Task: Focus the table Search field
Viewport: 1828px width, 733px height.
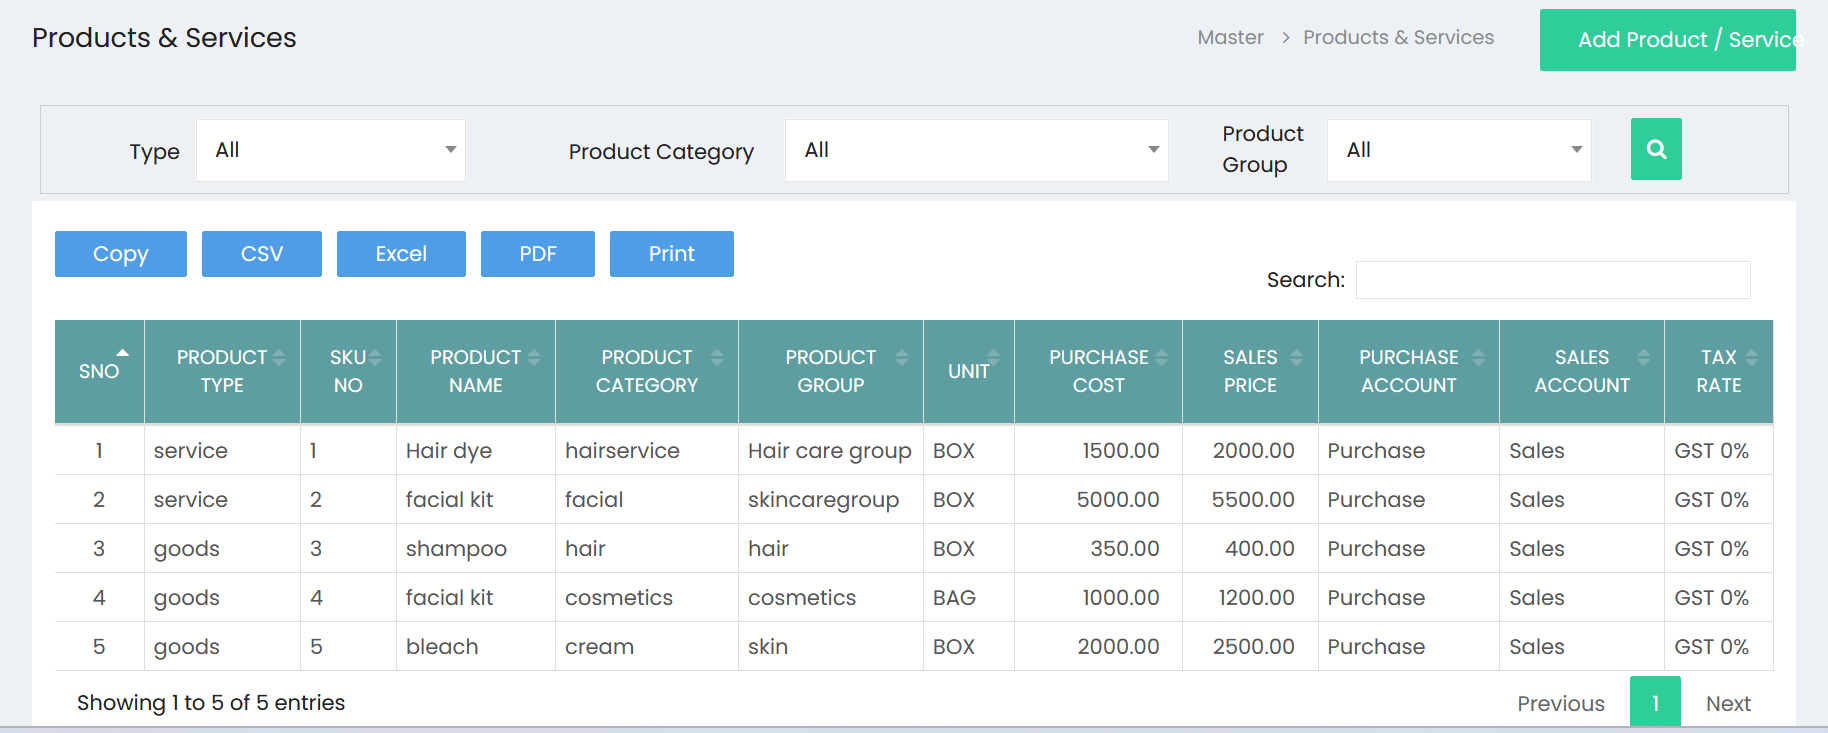Action: point(1553,280)
